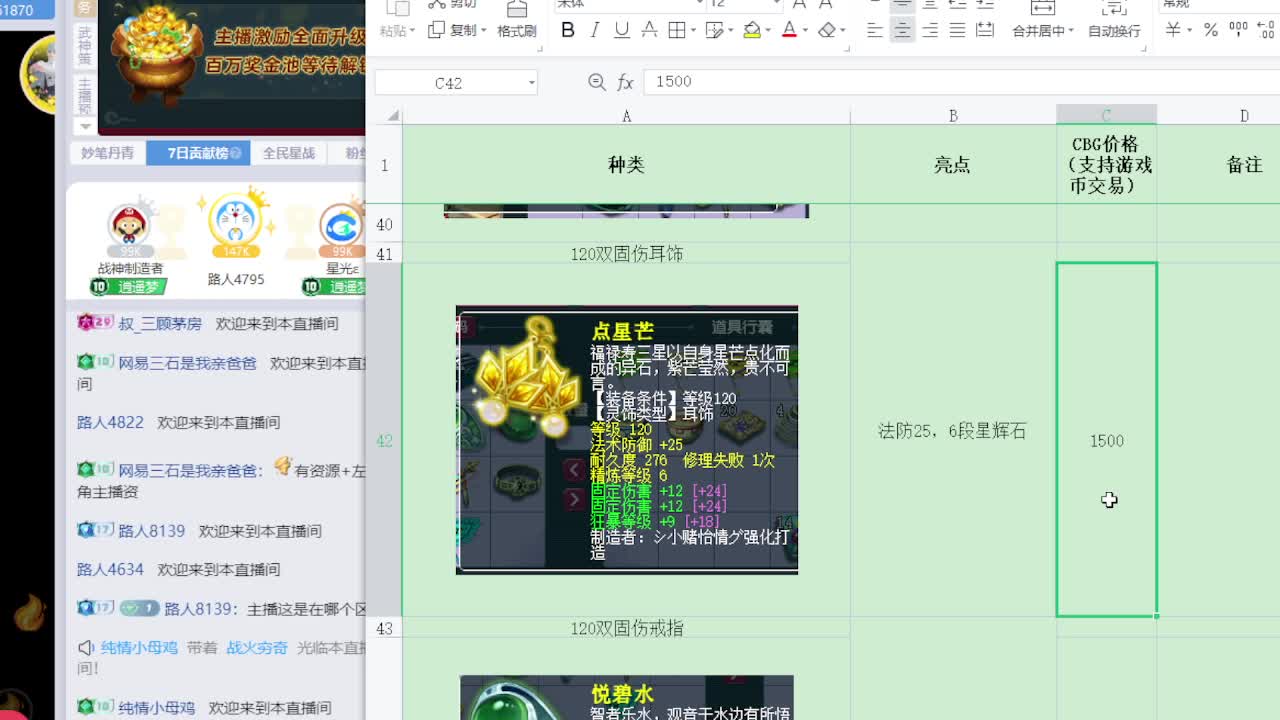
Task: Click the formula bar containing 1500
Action: [960, 82]
